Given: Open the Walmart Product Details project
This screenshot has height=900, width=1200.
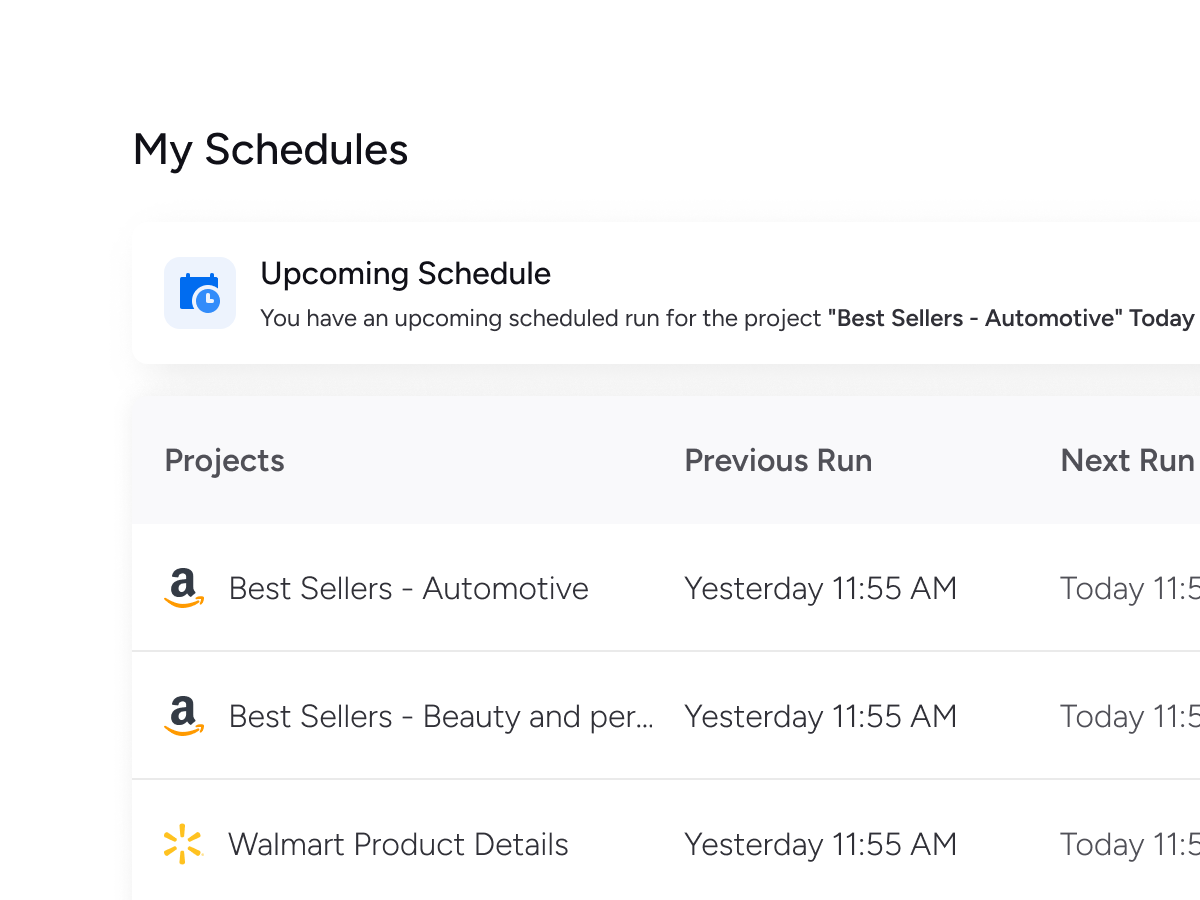Looking at the screenshot, I should [398, 844].
